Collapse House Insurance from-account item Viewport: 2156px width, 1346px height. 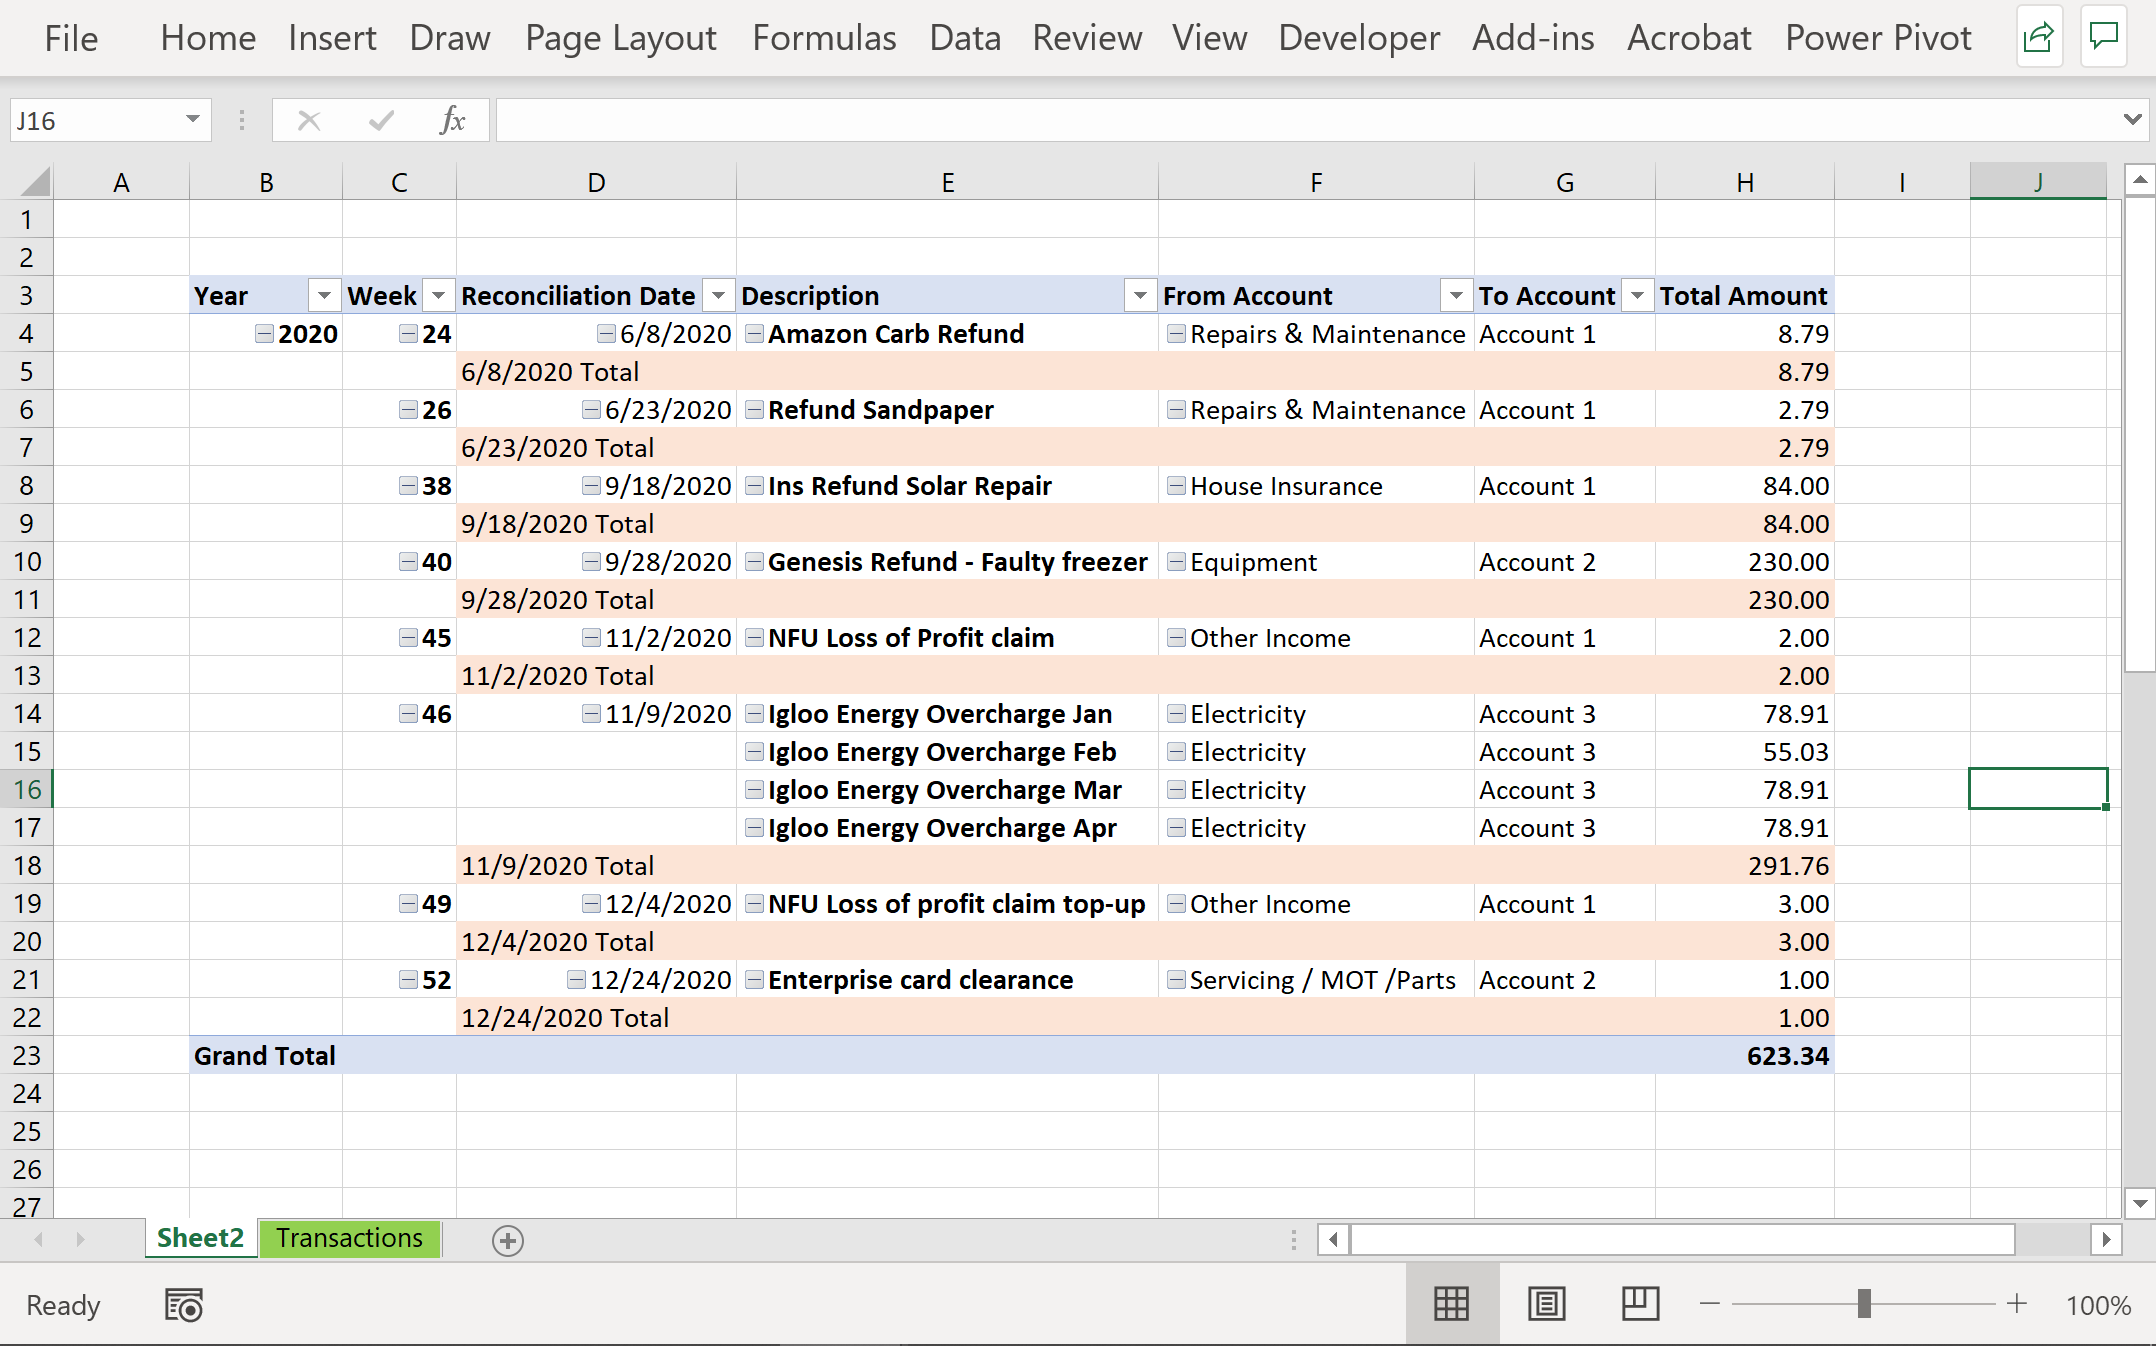pyautogui.click(x=1177, y=486)
